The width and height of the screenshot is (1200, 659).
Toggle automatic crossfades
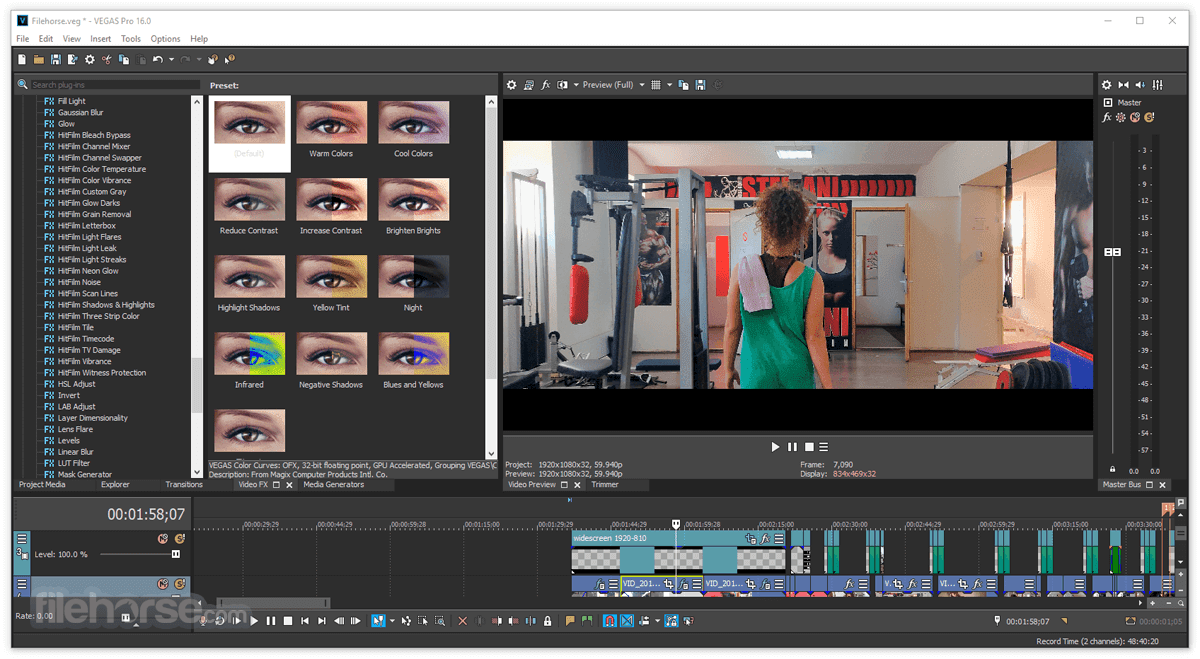[627, 621]
